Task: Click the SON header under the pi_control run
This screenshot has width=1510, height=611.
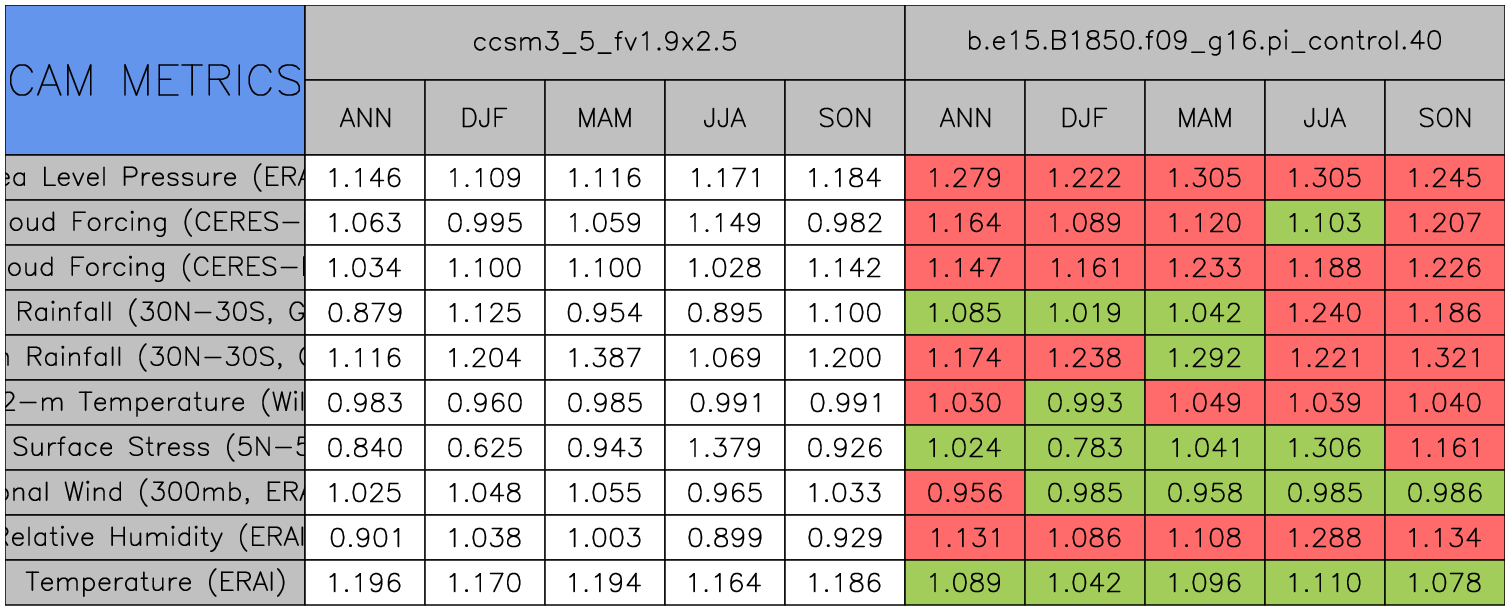Action: [1444, 118]
